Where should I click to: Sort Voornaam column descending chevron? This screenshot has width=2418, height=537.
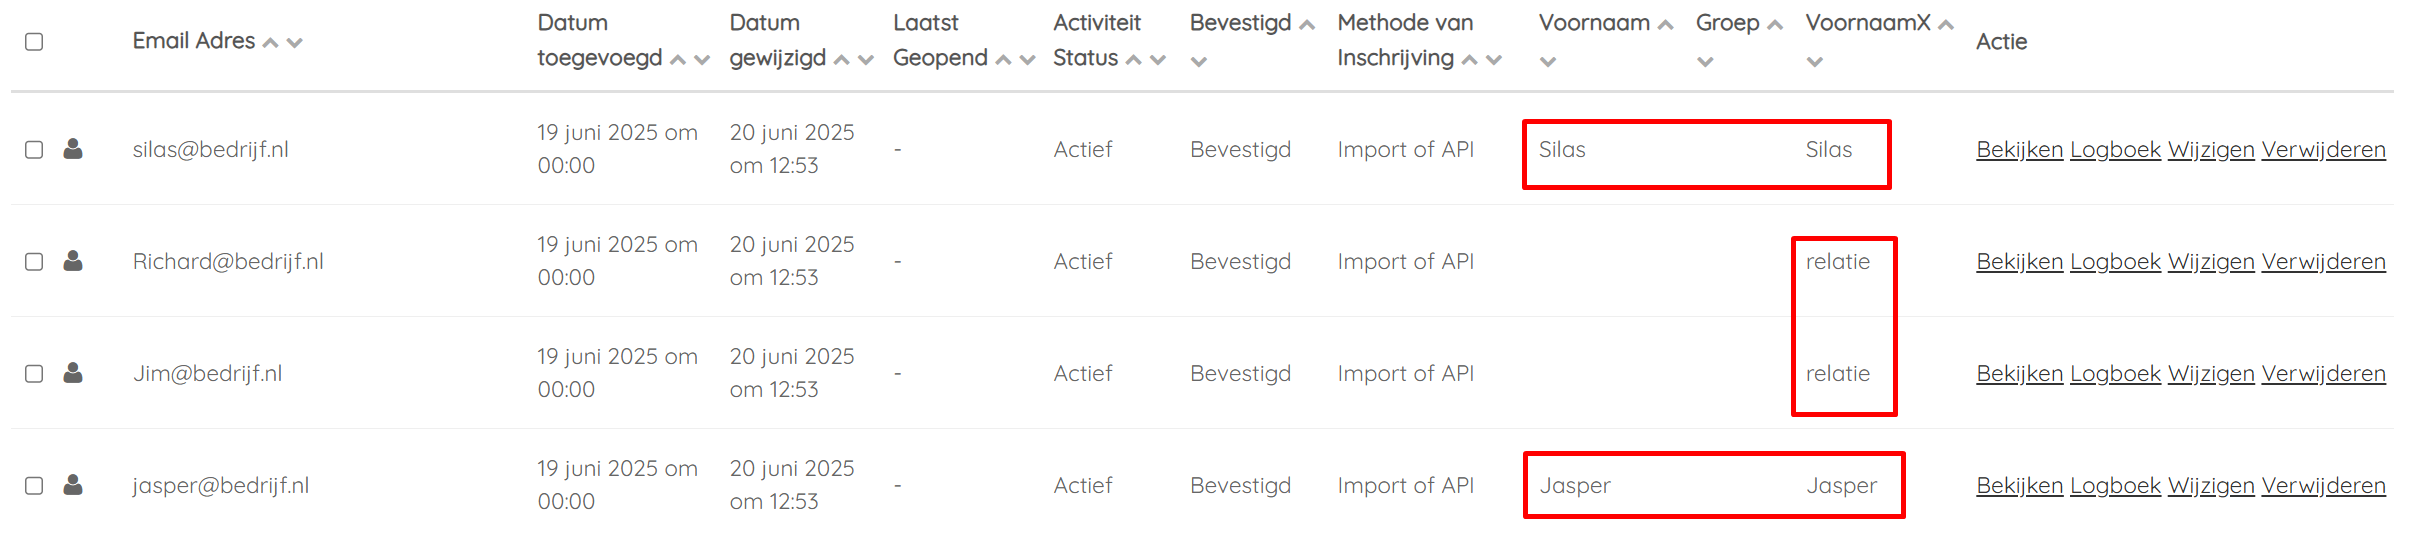pos(1548,62)
